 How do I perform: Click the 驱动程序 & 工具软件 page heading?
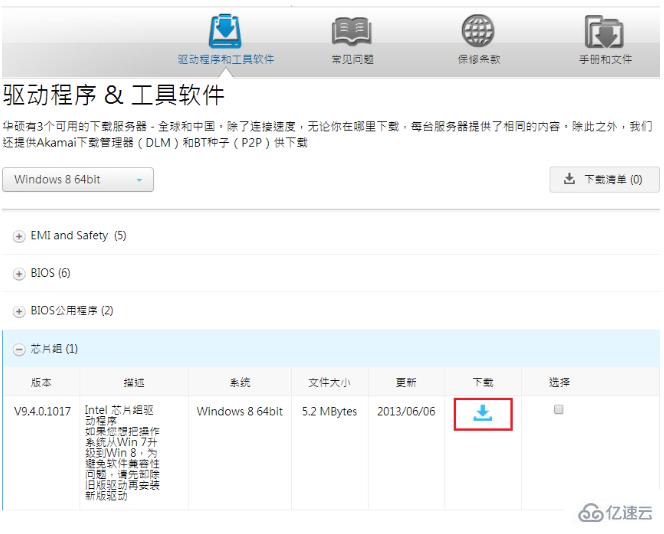point(113,94)
